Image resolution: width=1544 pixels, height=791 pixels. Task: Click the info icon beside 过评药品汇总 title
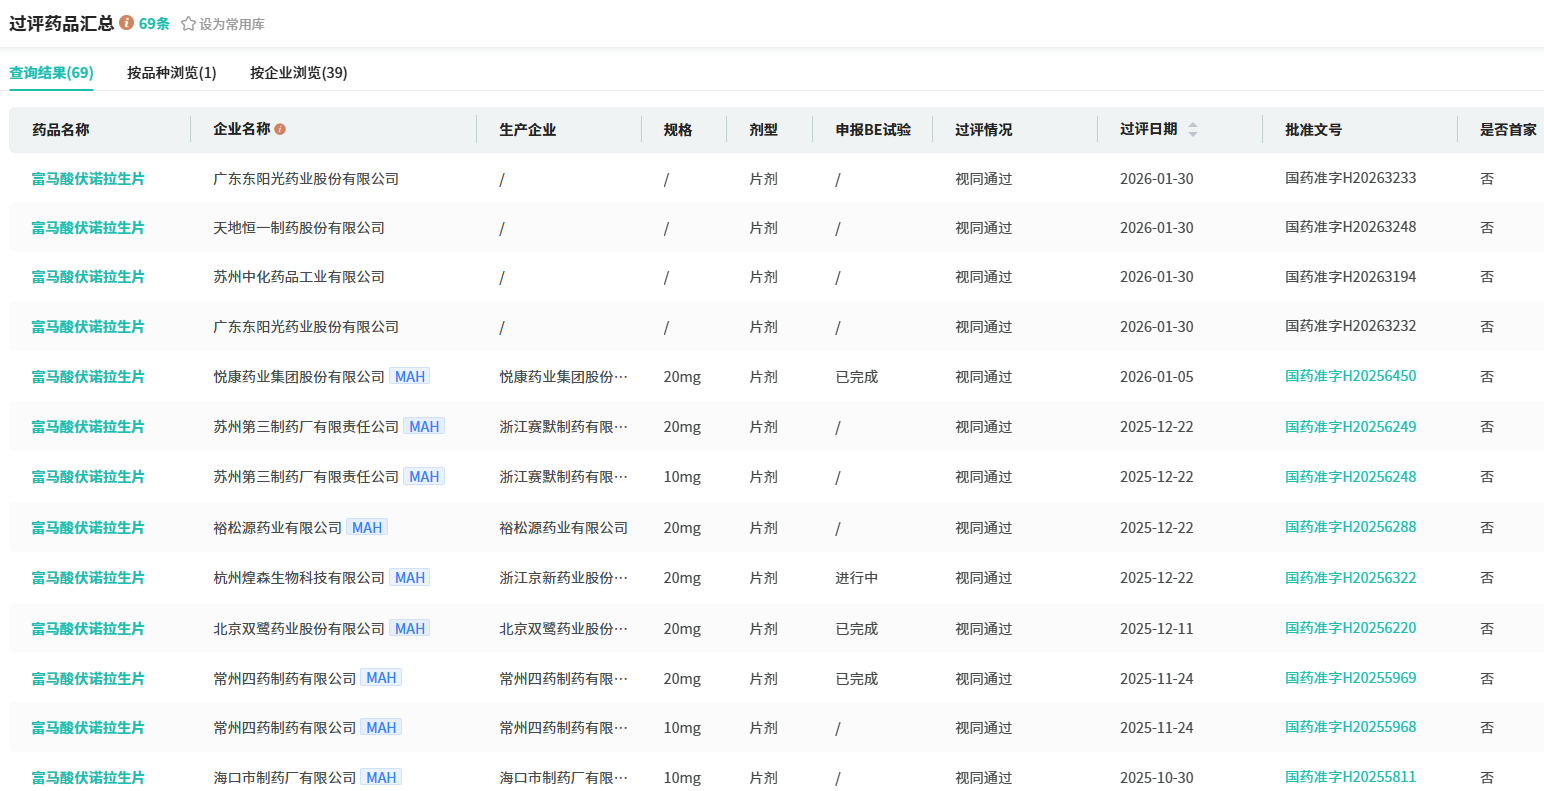tap(127, 23)
